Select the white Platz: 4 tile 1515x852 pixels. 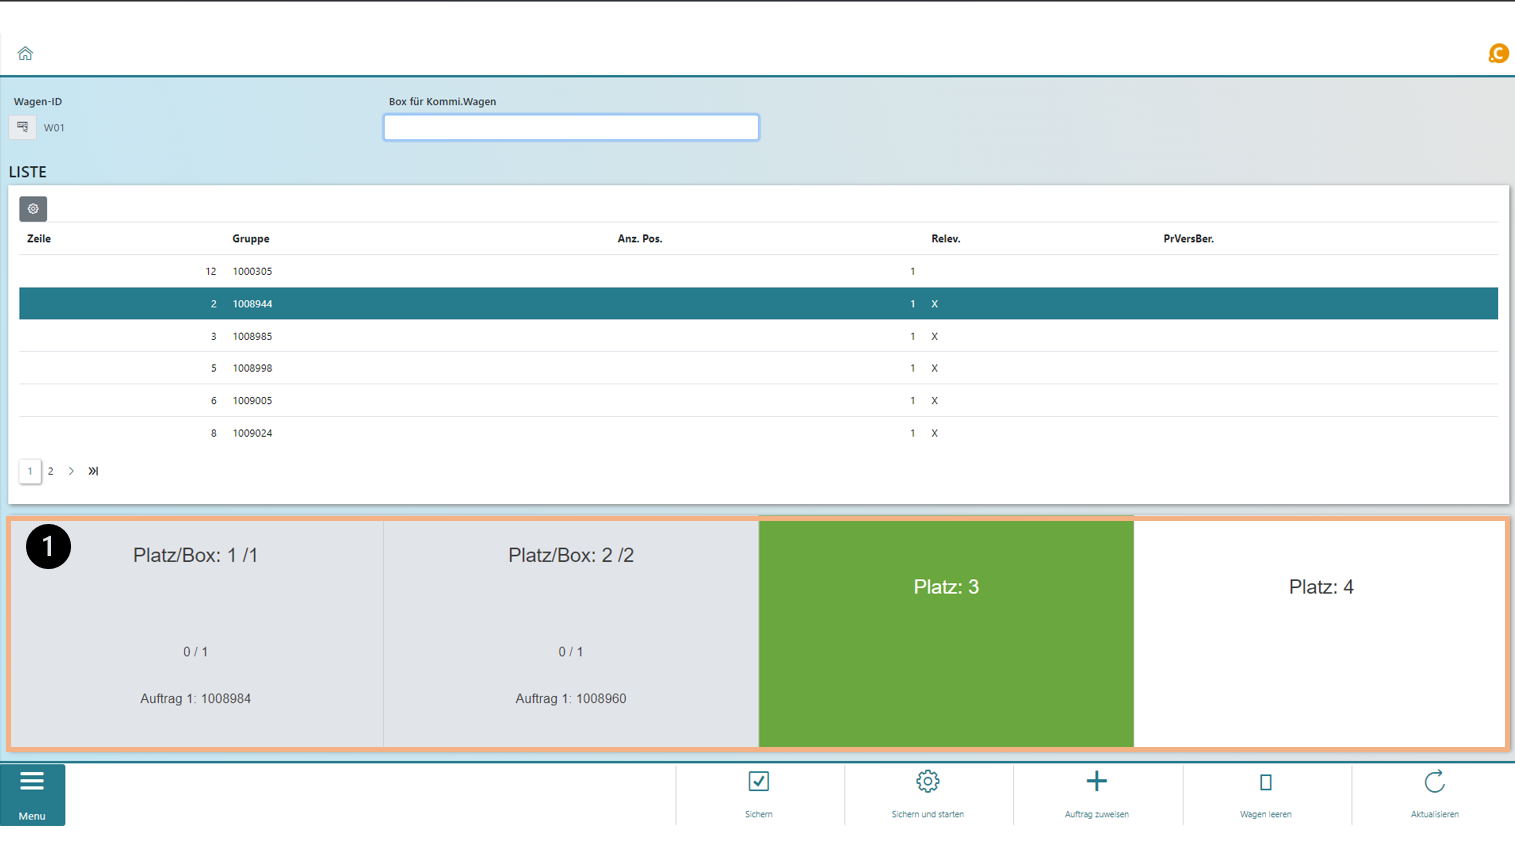point(1320,632)
